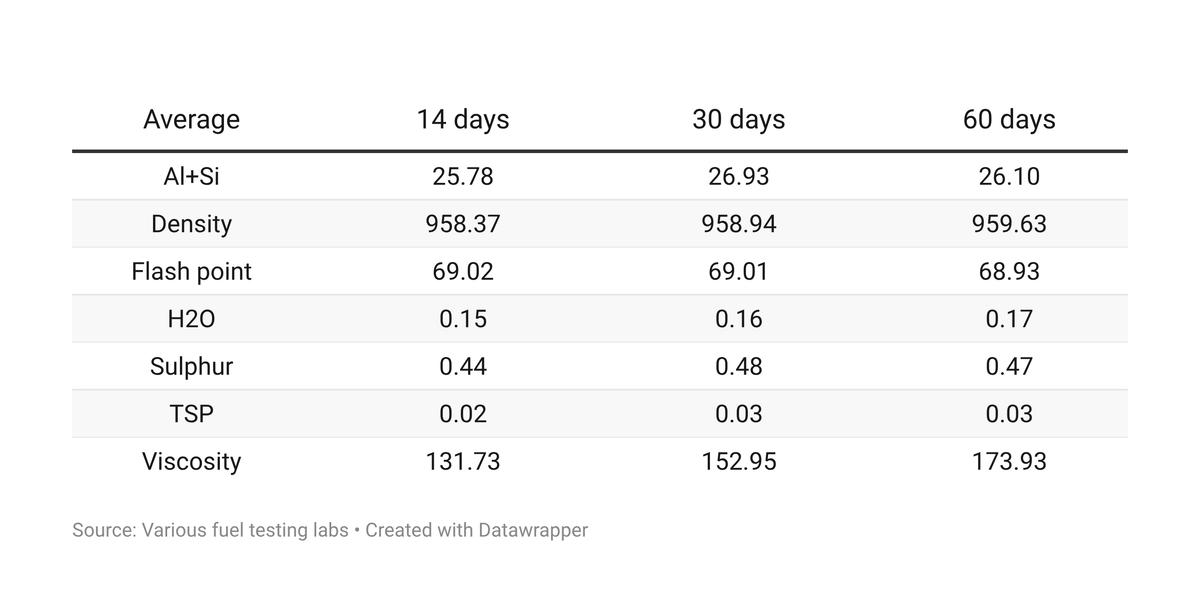1200x614 pixels.
Task: Click the Density 30 days value 958.94
Action: (738, 224)
